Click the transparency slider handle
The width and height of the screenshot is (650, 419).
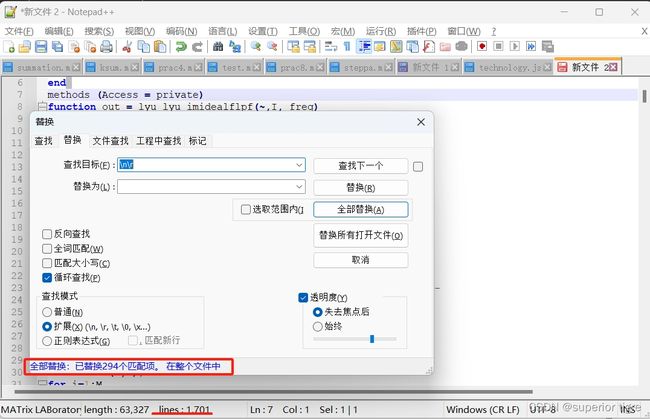[372, 339]
